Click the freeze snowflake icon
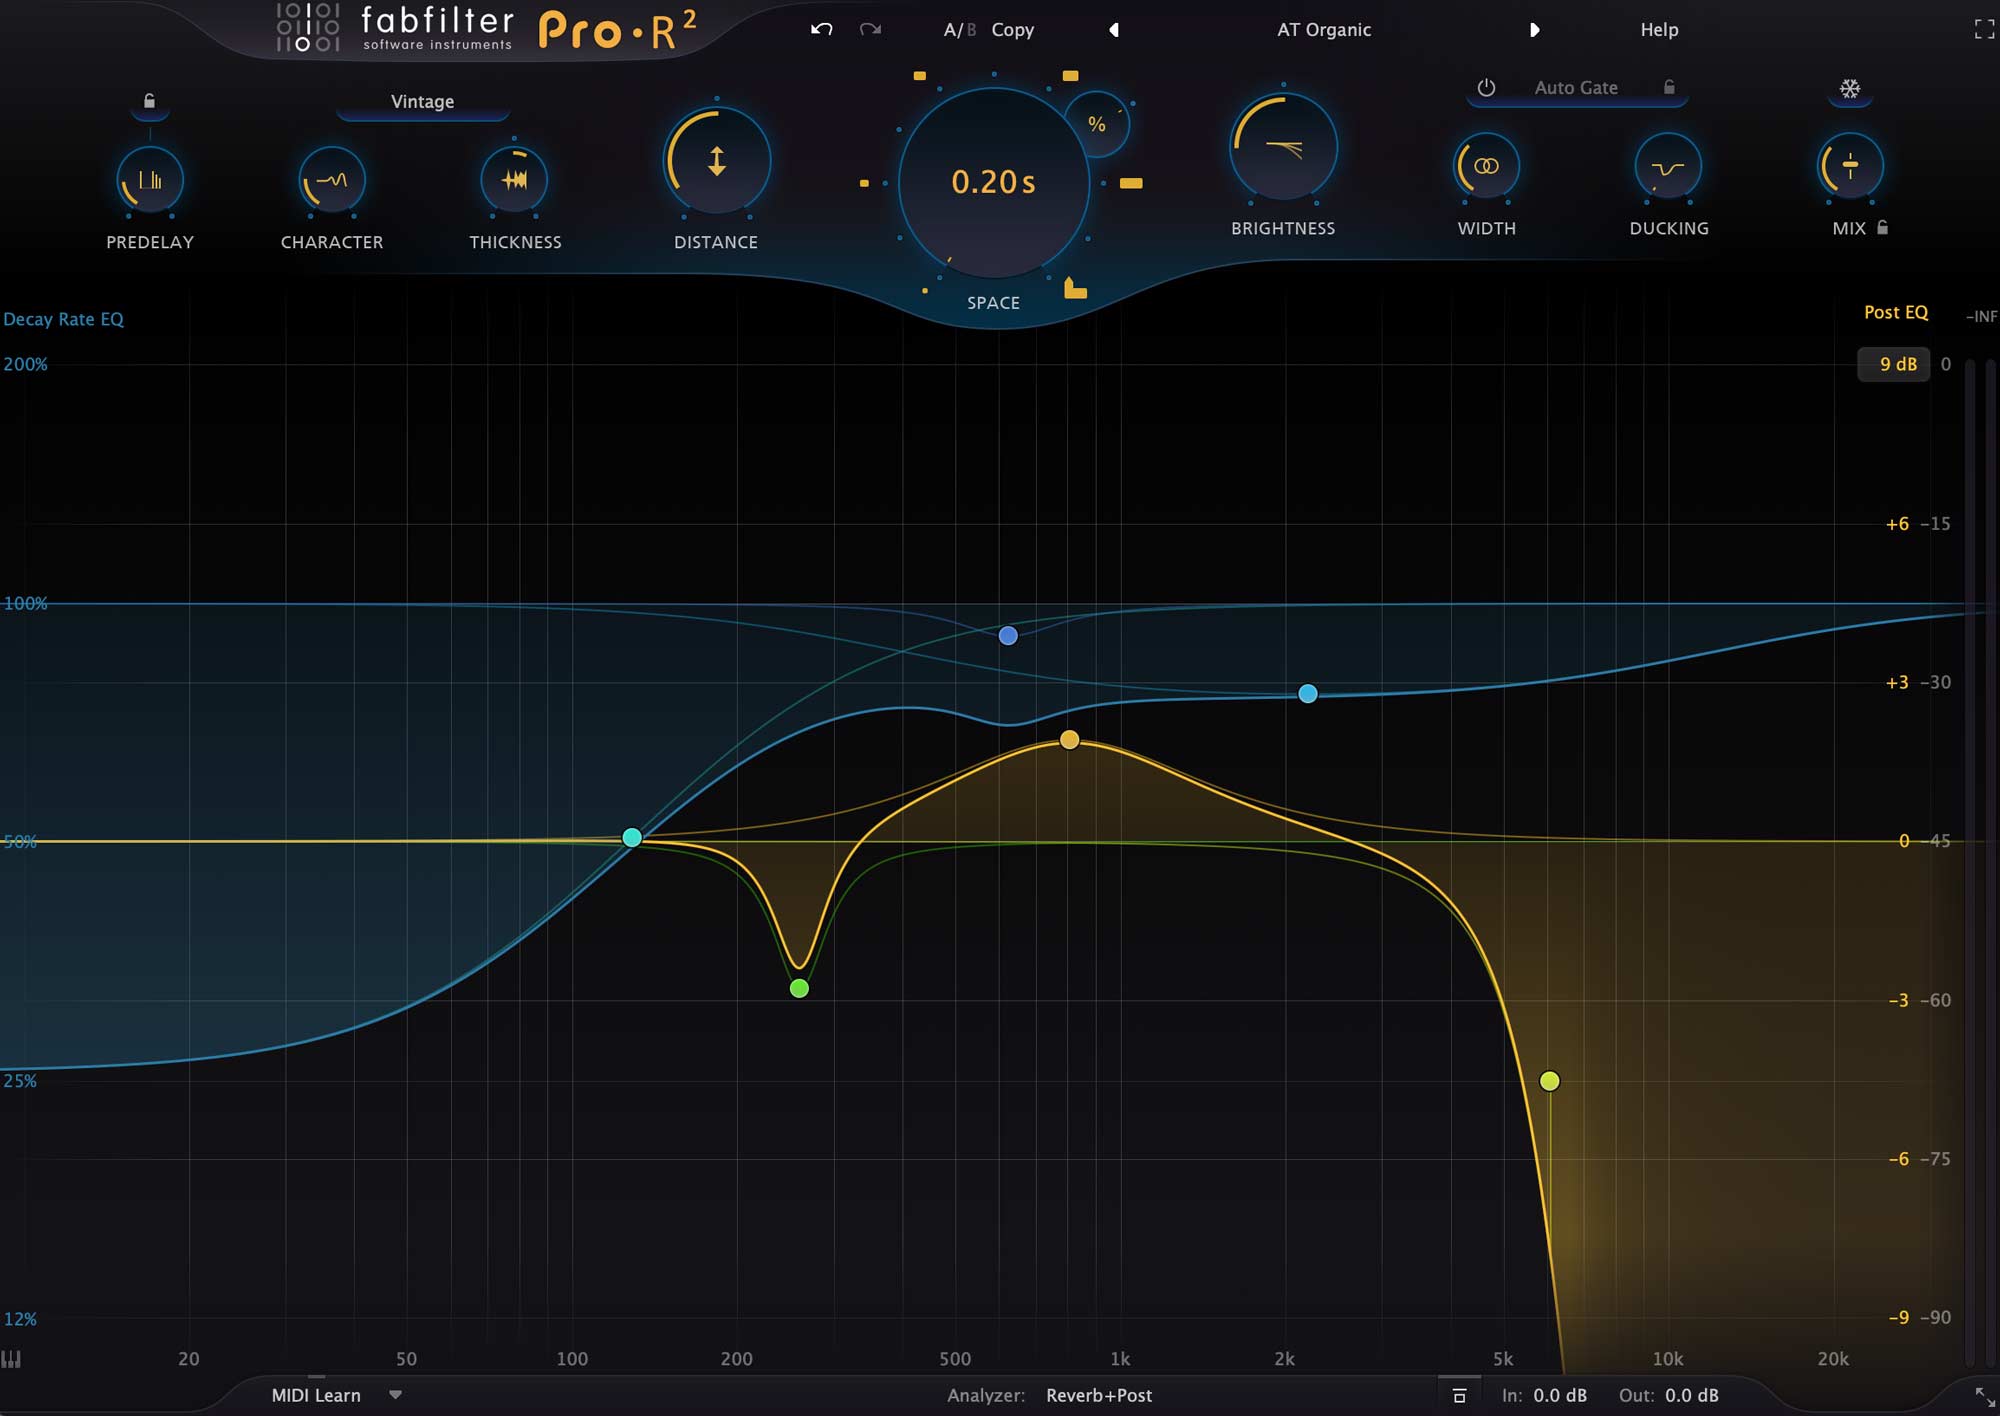Screen dimensions: 2000x1416 [x=1850, y=89]
